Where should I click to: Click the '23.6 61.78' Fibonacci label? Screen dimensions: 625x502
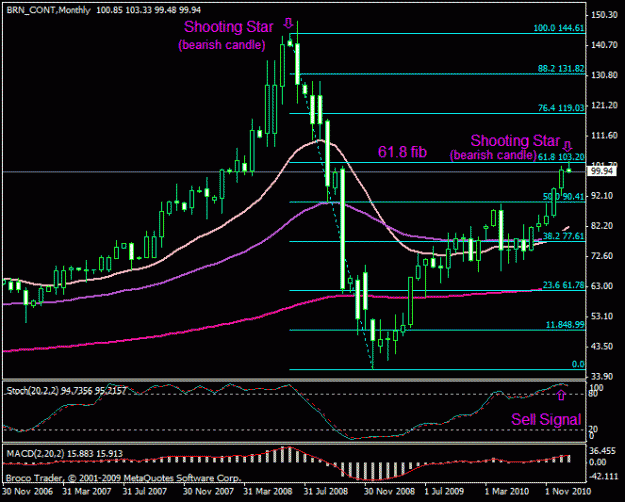tap(564, 285)
